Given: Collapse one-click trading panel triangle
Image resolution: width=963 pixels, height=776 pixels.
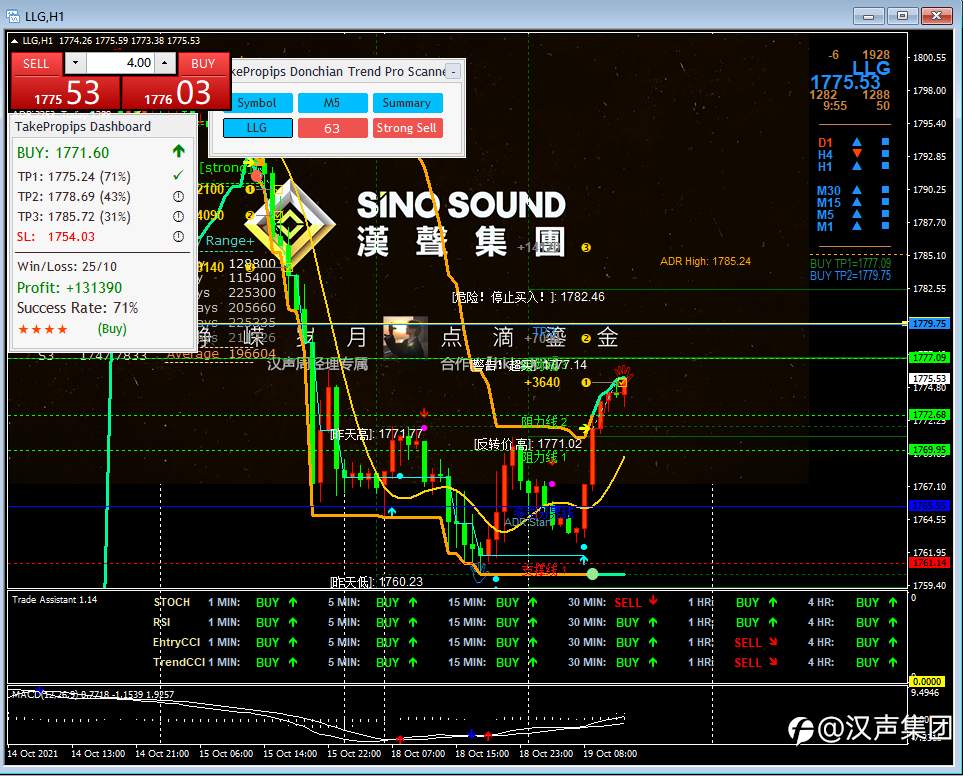Looking at the screenshot, I should 14,41.
